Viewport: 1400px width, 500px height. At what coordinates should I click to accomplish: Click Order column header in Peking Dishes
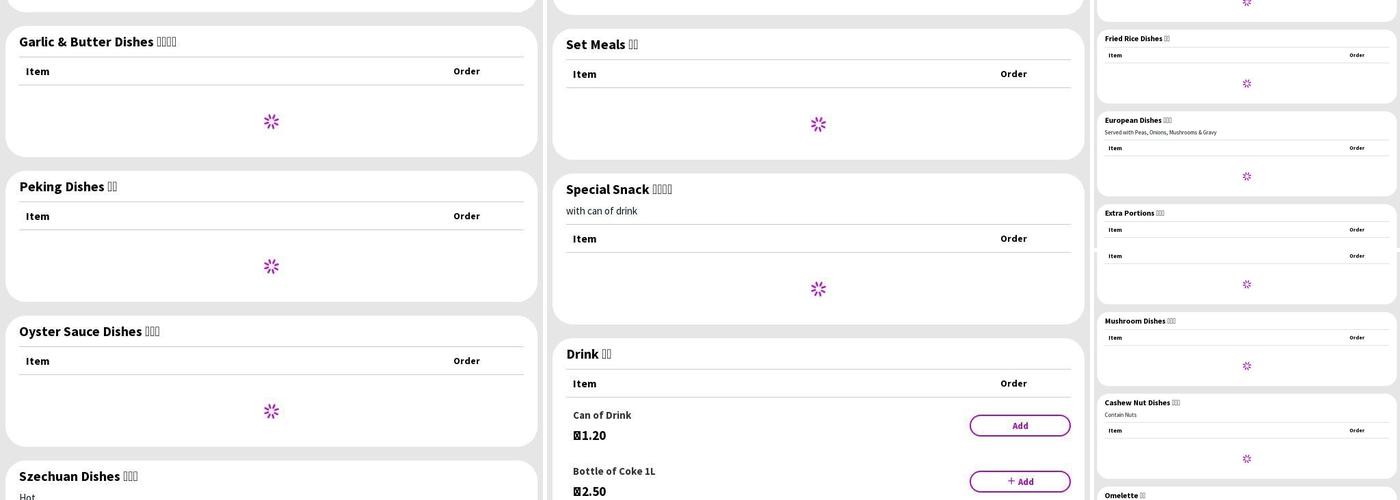click(x=466, y=216)
